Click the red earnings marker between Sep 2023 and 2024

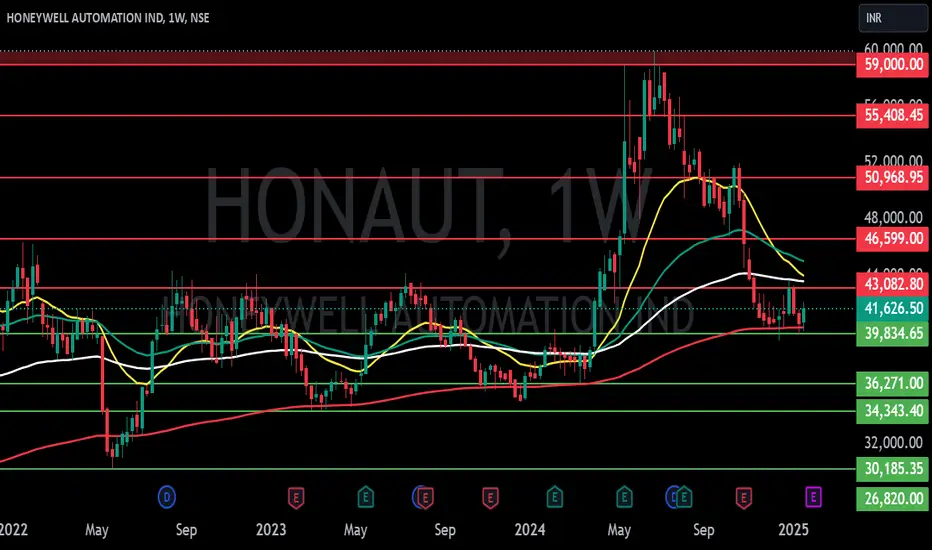pyautogui.click(x=490, y=497)
